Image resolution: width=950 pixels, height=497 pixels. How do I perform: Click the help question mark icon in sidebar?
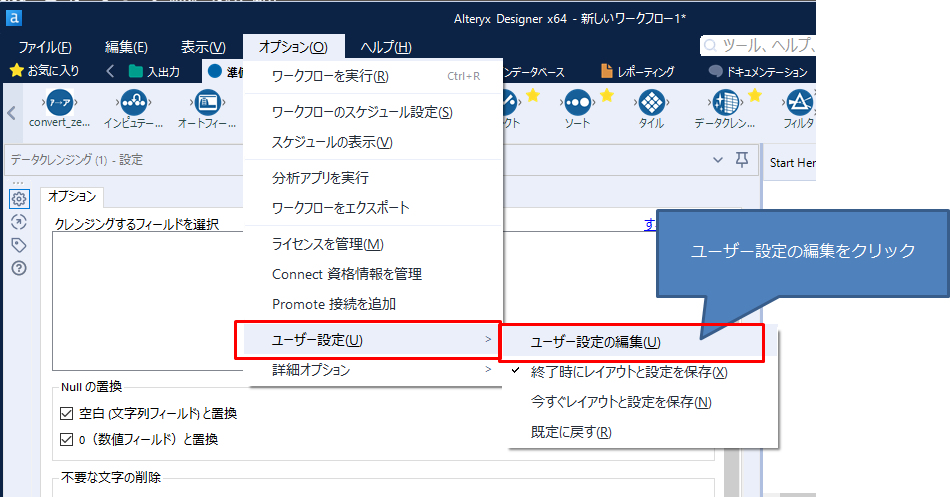pyautogui.click(x=19, y=268)
